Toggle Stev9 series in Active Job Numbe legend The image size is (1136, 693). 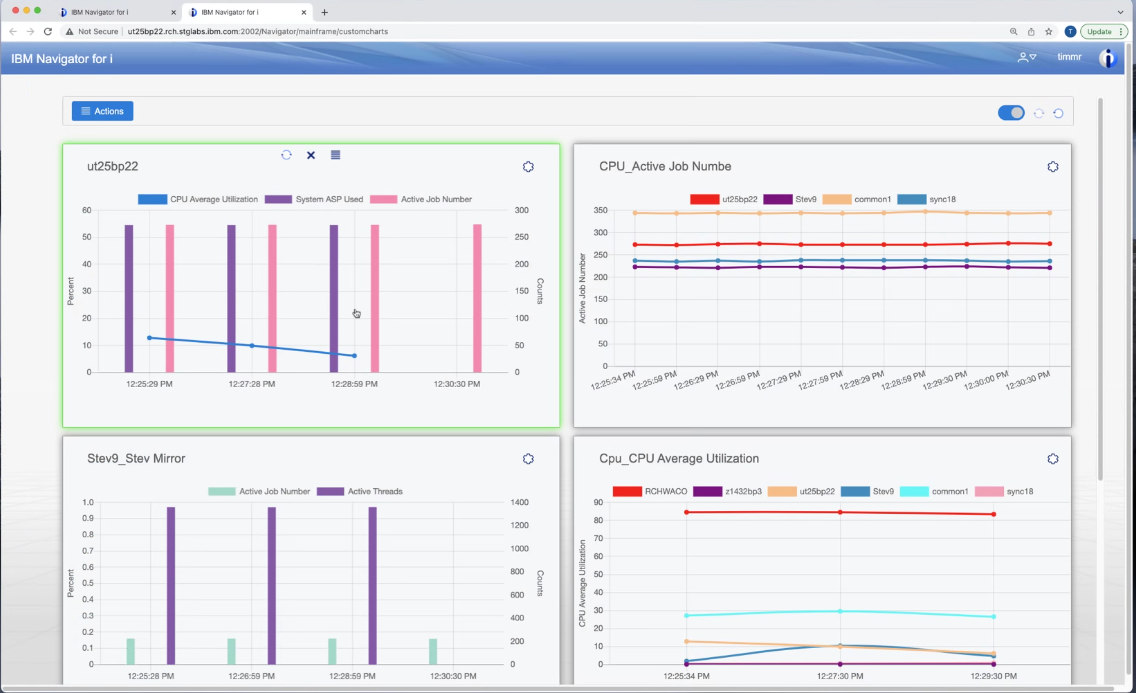(x=790, y=199)
